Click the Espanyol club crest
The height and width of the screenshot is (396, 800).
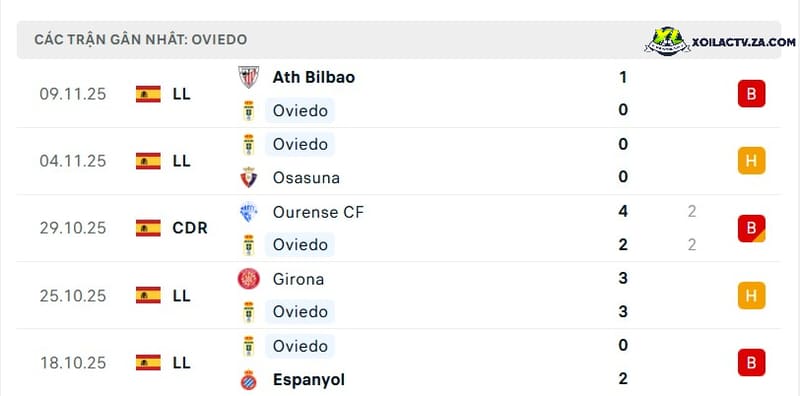(248, 380)
